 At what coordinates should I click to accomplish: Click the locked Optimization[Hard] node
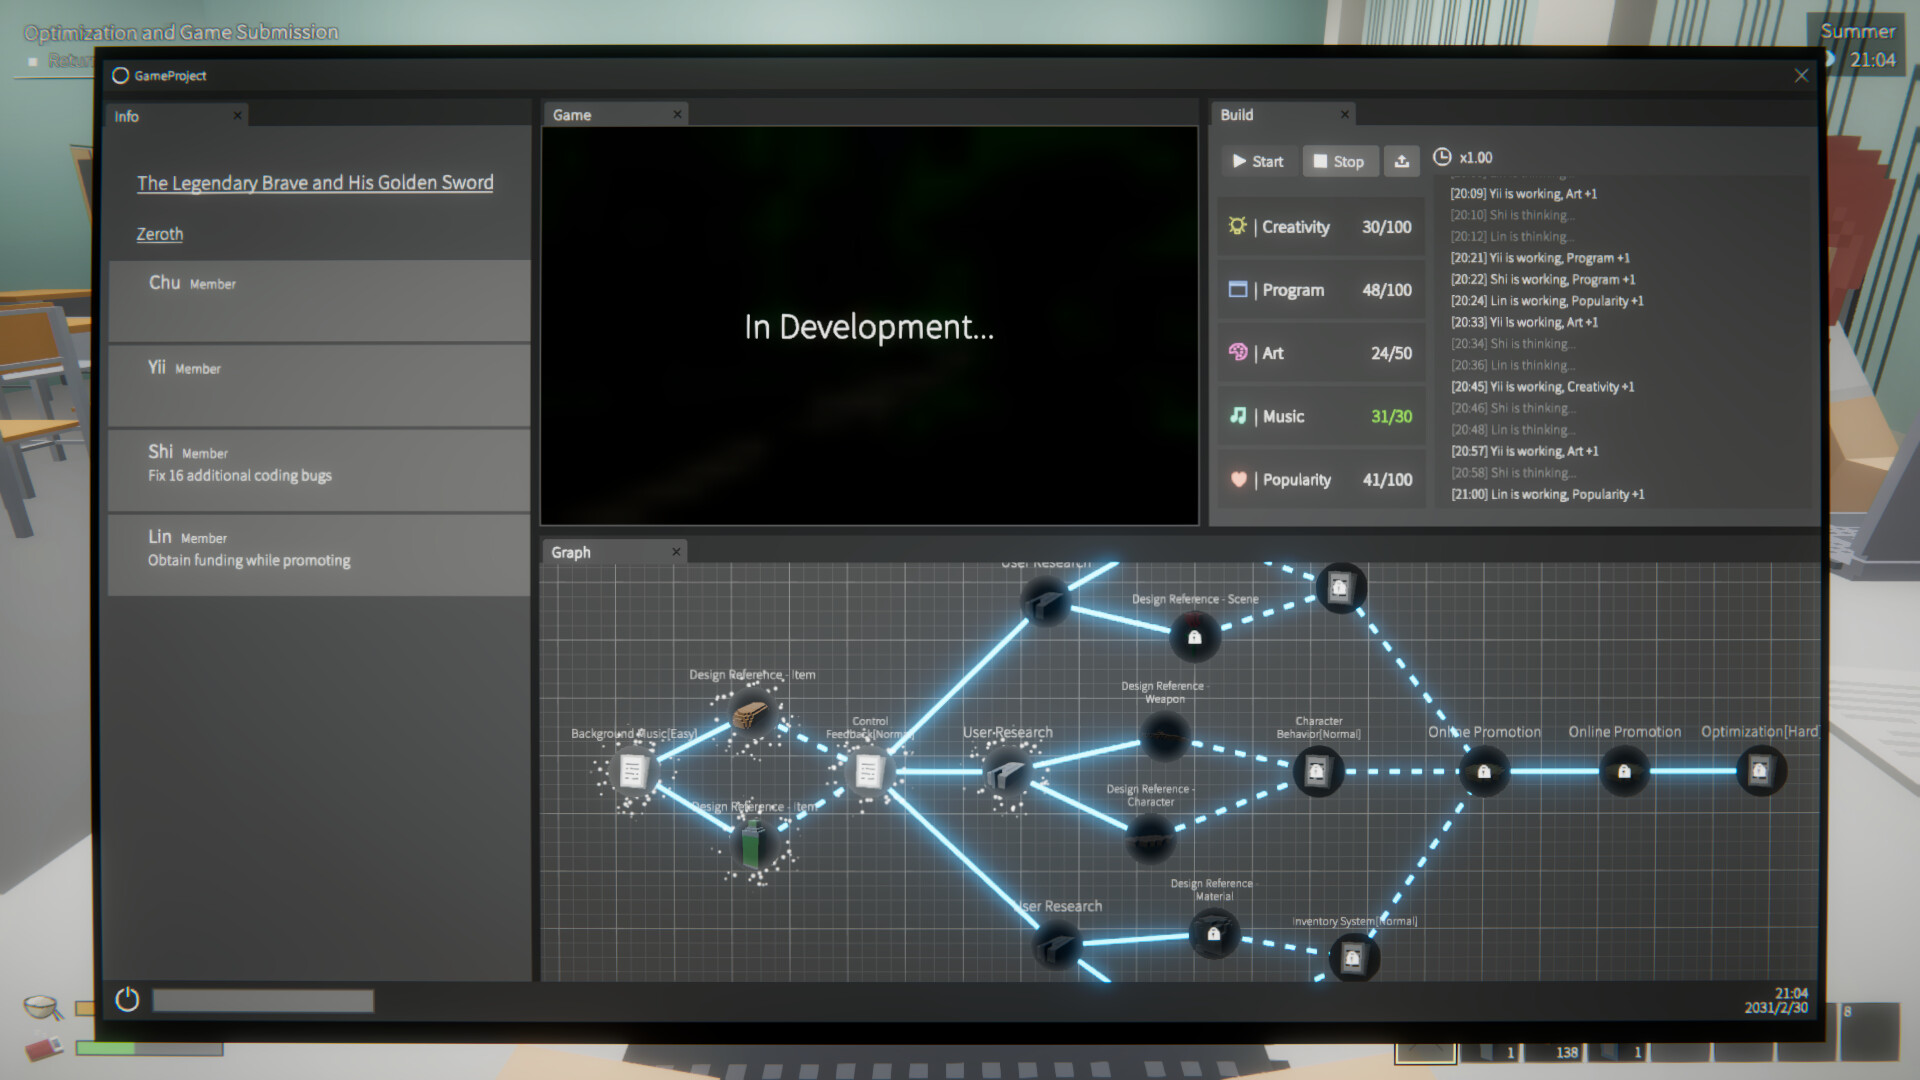pos(1761,770)
